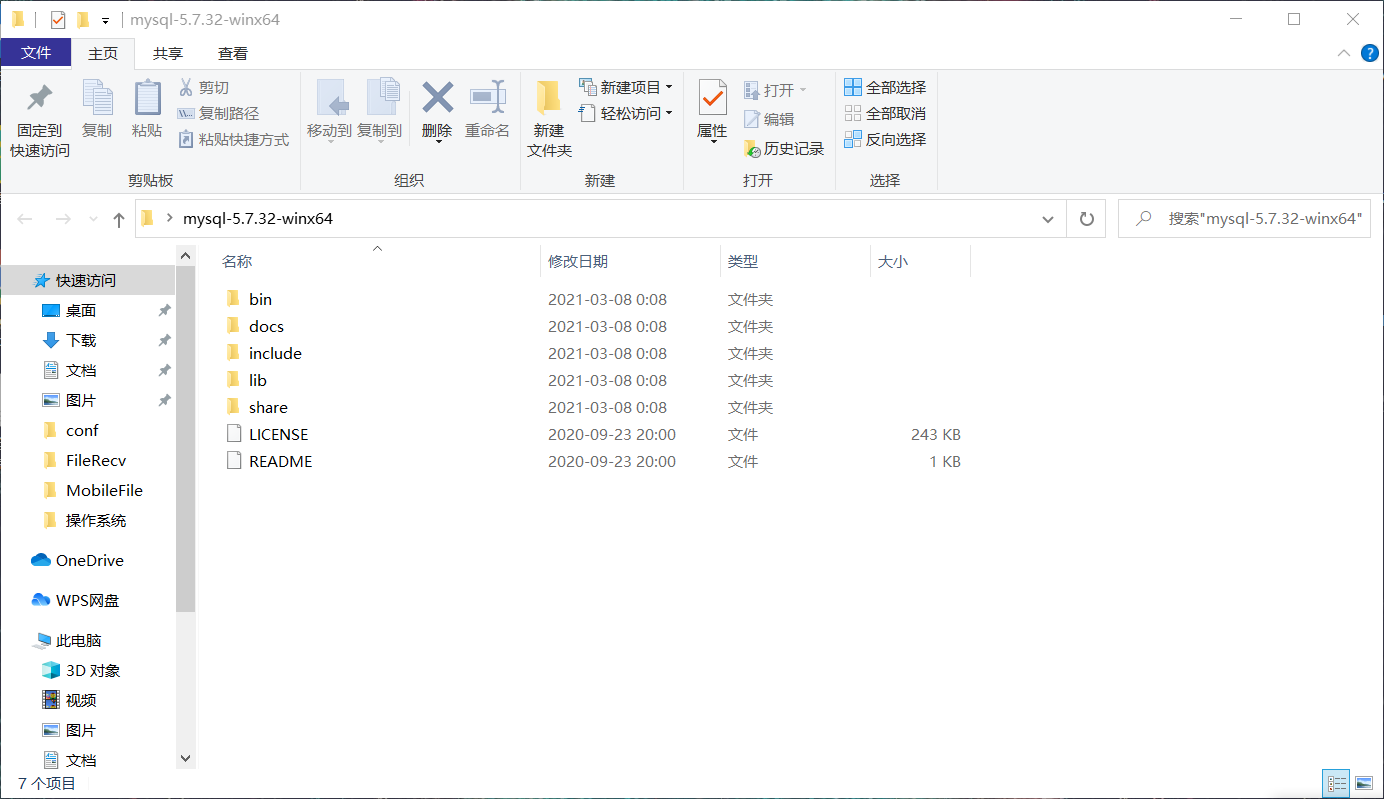Click History (历史记录) button
Screen dimensions: 1384x799
click(x=784, y=149)
